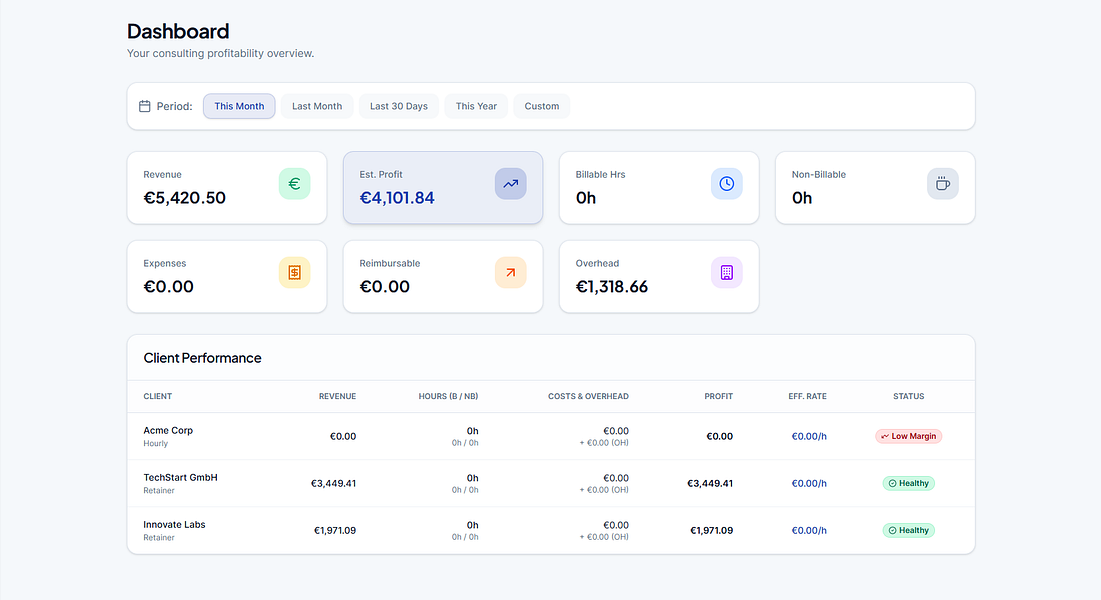Open the Custom period option
The width and height of the screenshot is (1101, 600).
(x=542, y=106)
